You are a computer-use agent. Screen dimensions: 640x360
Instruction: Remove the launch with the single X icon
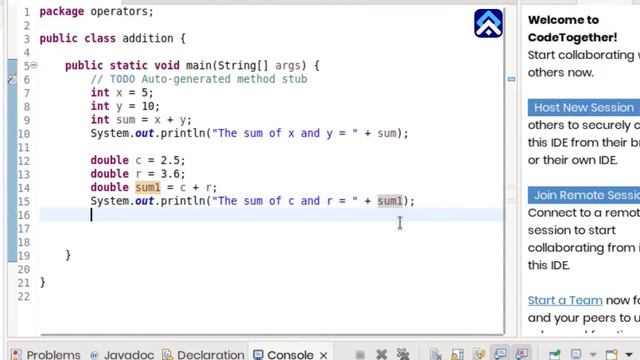click(x=382, y=354)
